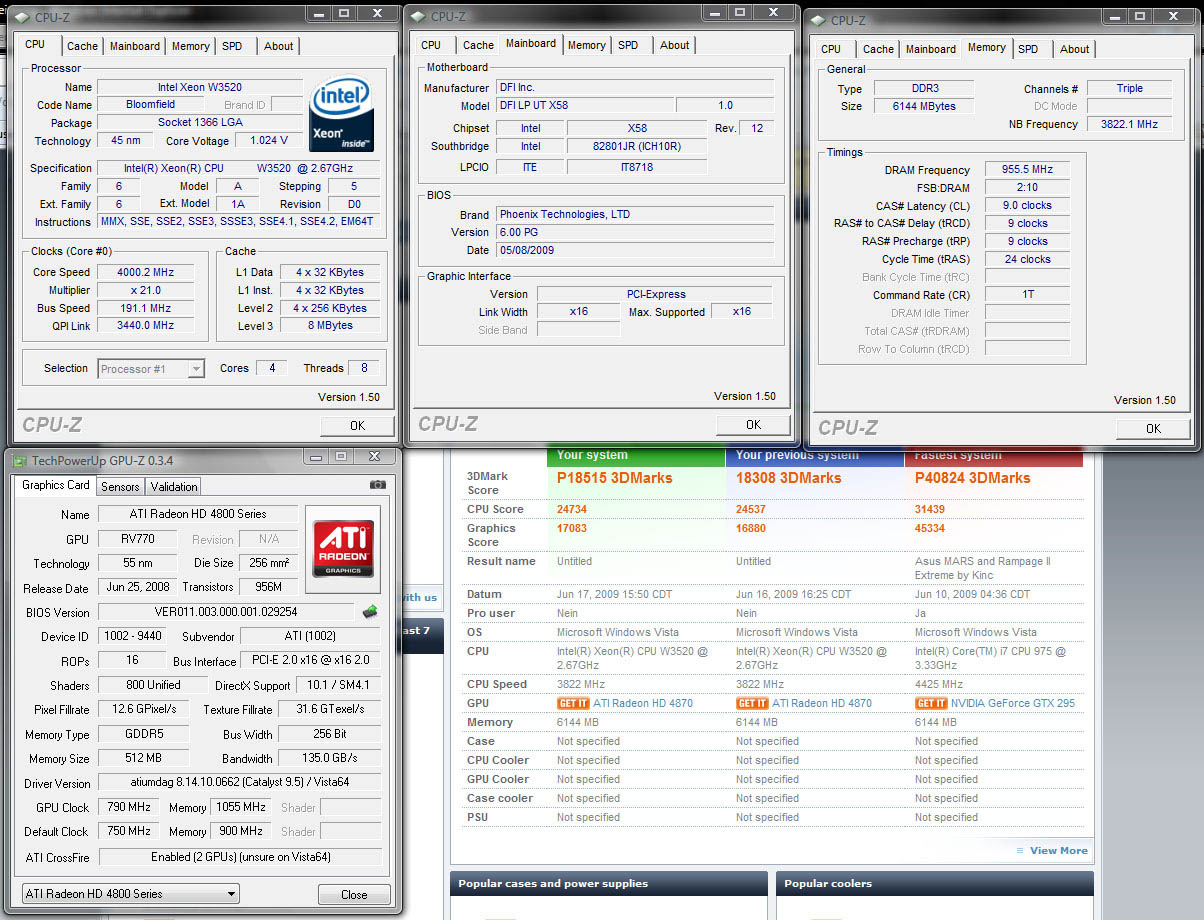
Task: Open About tab in left CPU-Z window
Action: click(278, 46)
